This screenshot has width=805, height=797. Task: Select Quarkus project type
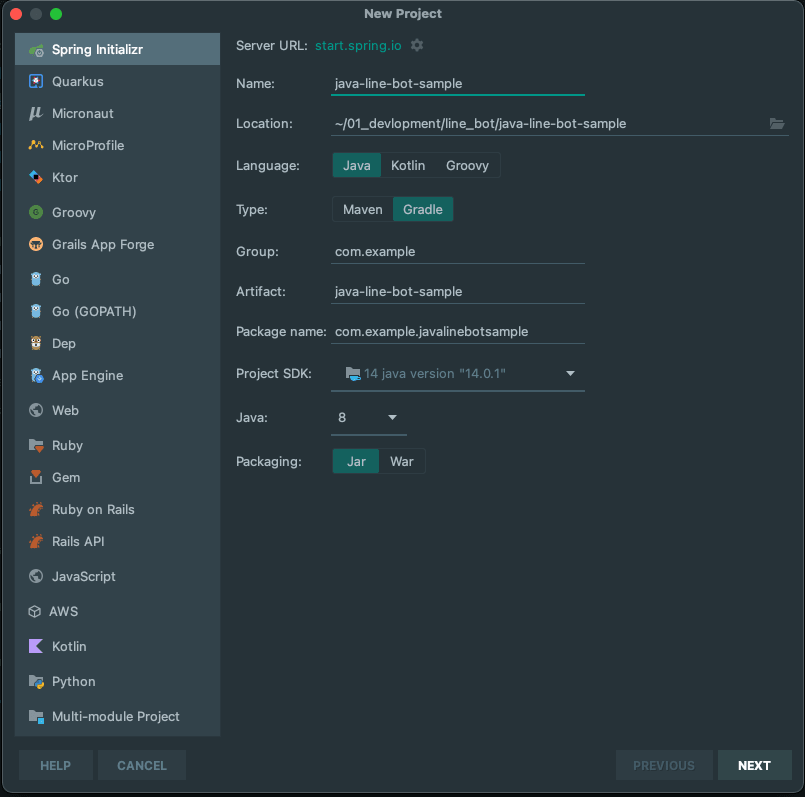tap(118, 82)
